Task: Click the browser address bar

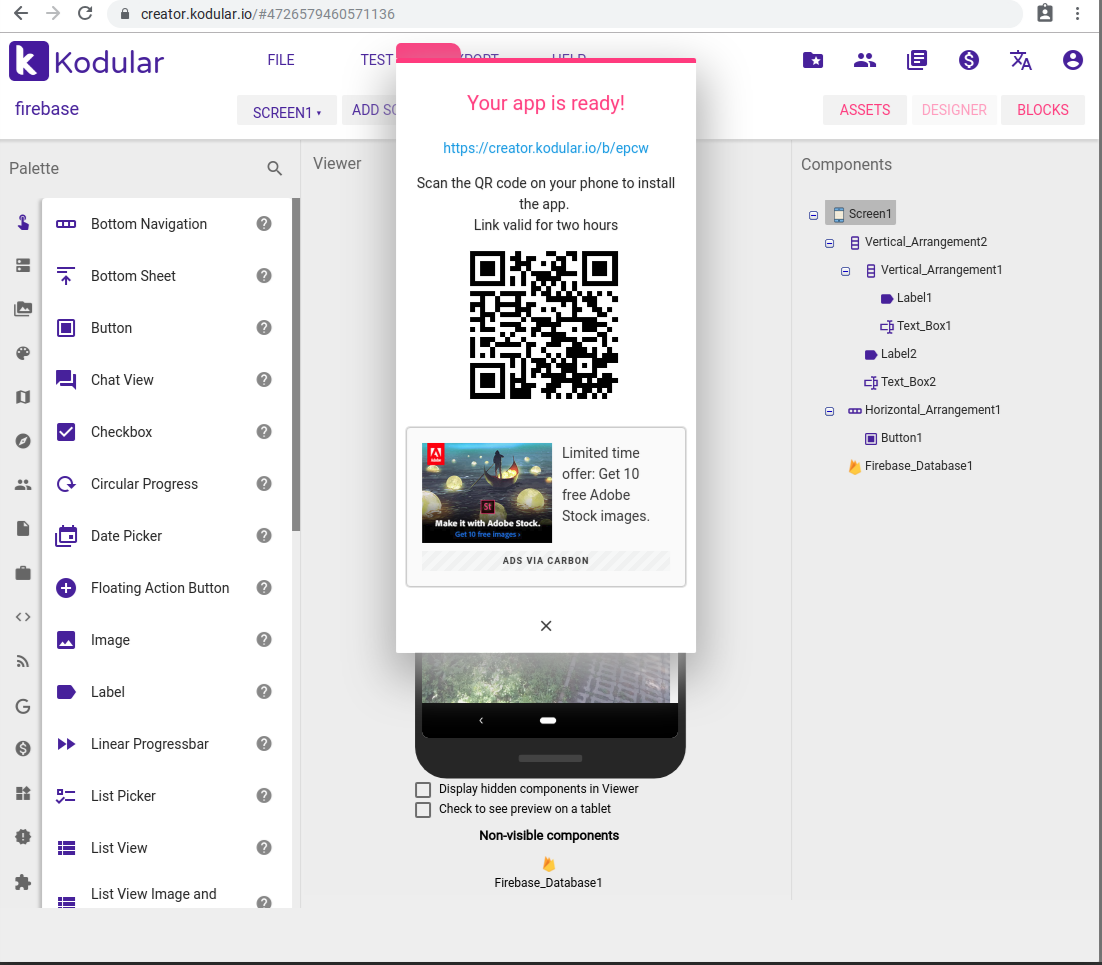Action: pos(564,14)
